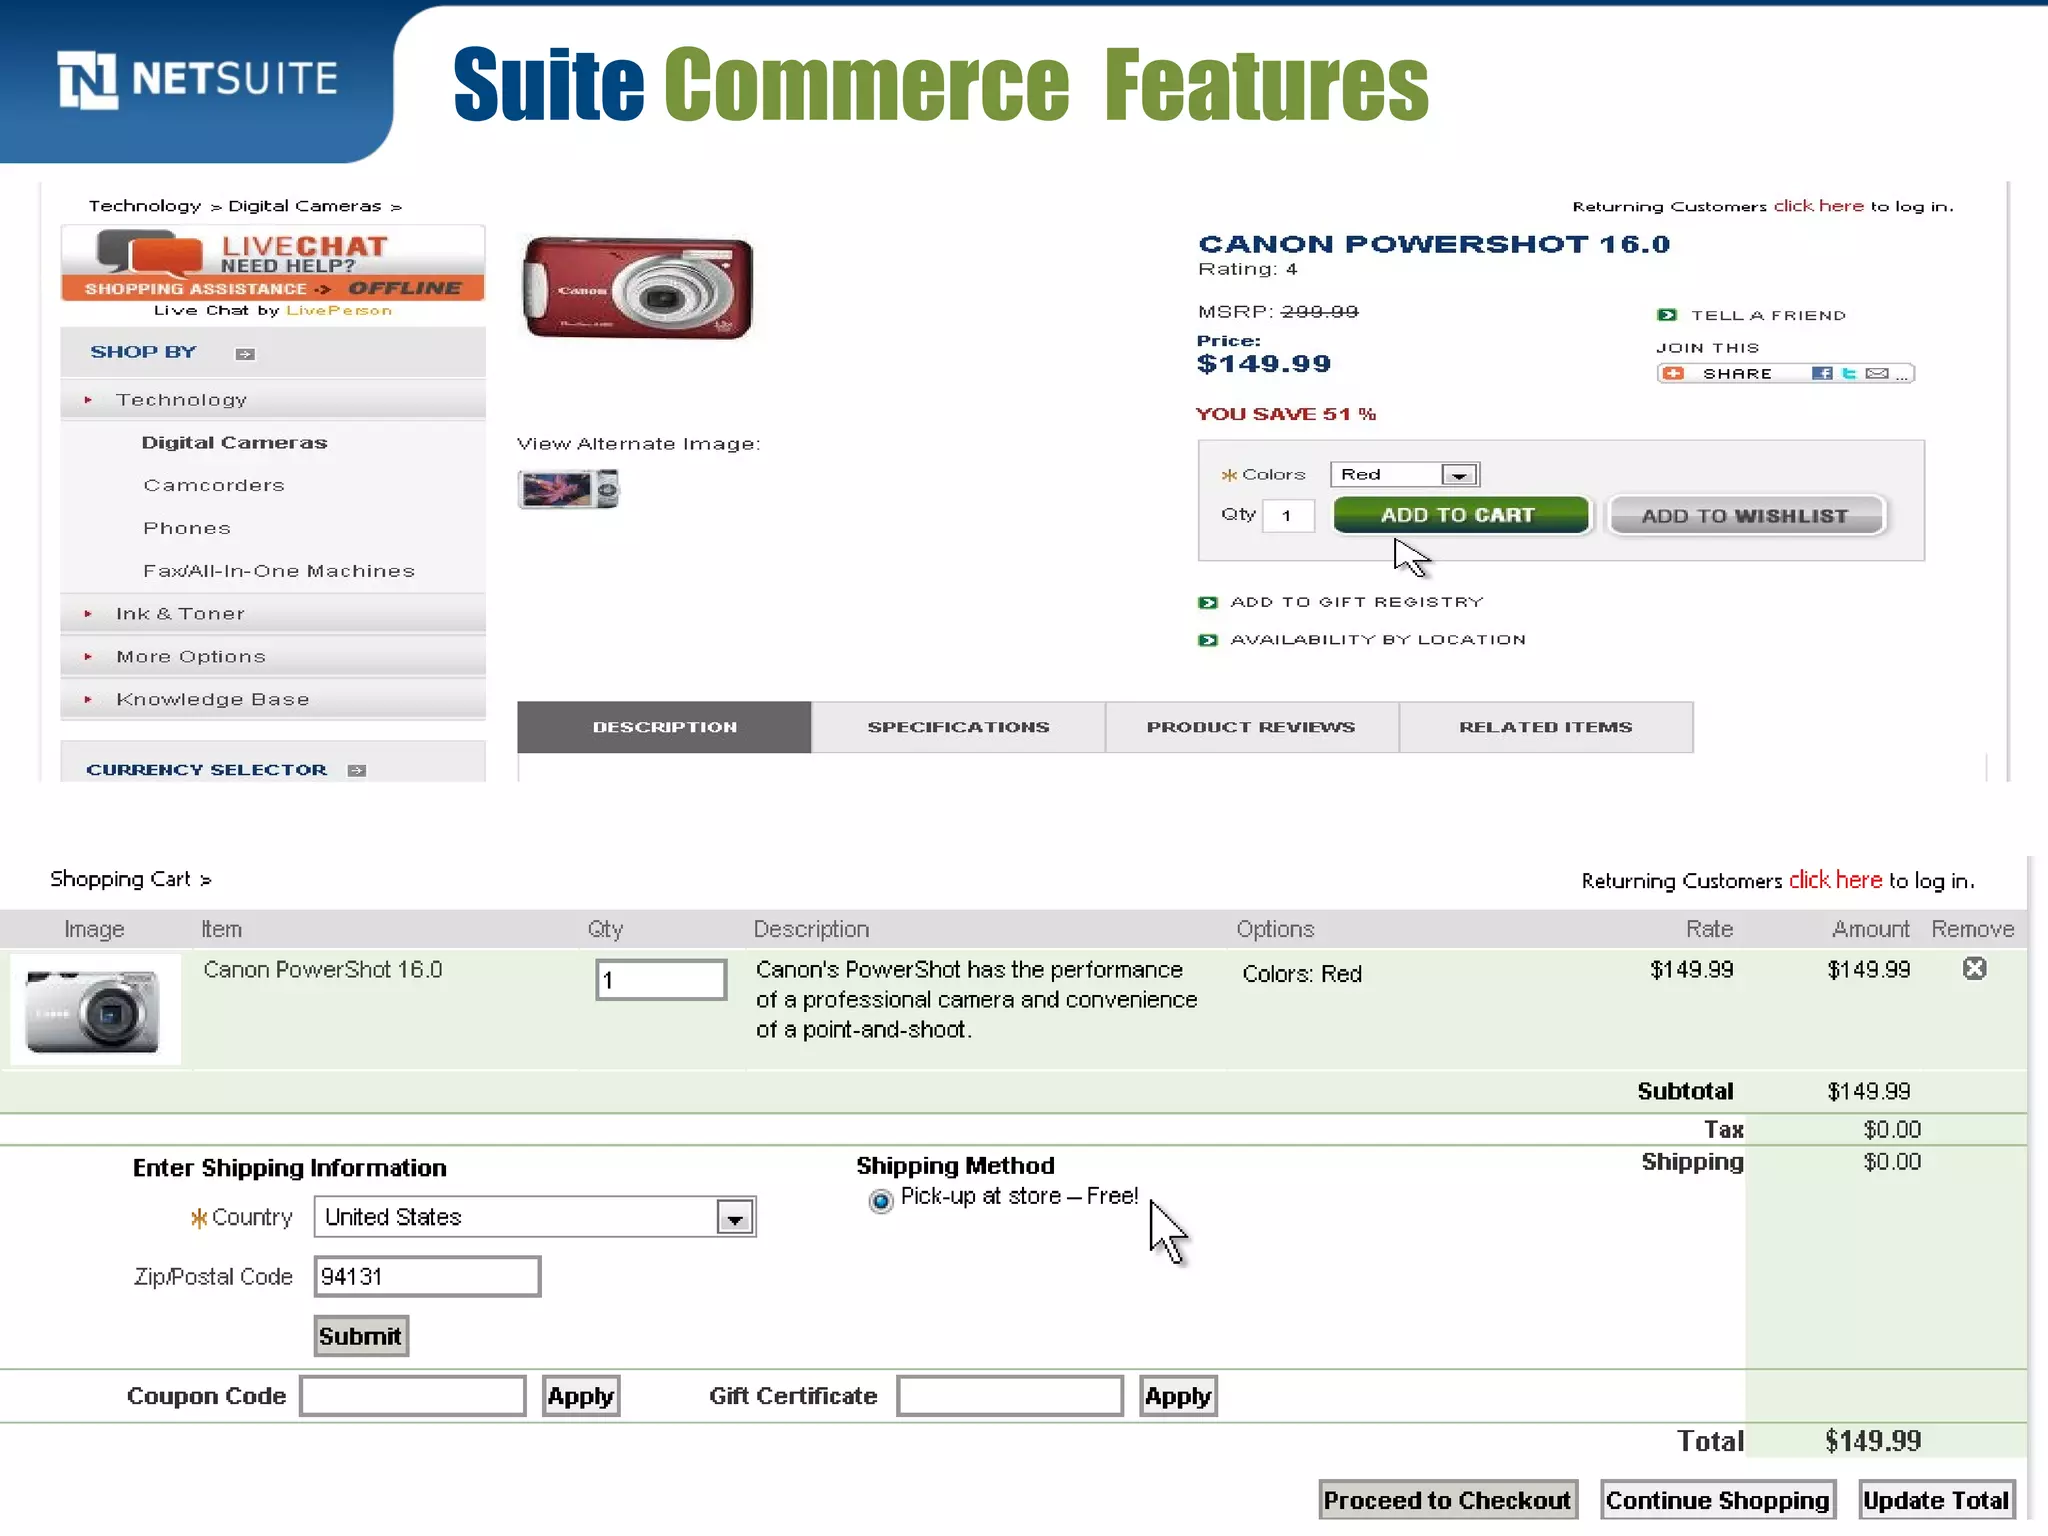Click the NetSuite logo

[x=198, y=78]
